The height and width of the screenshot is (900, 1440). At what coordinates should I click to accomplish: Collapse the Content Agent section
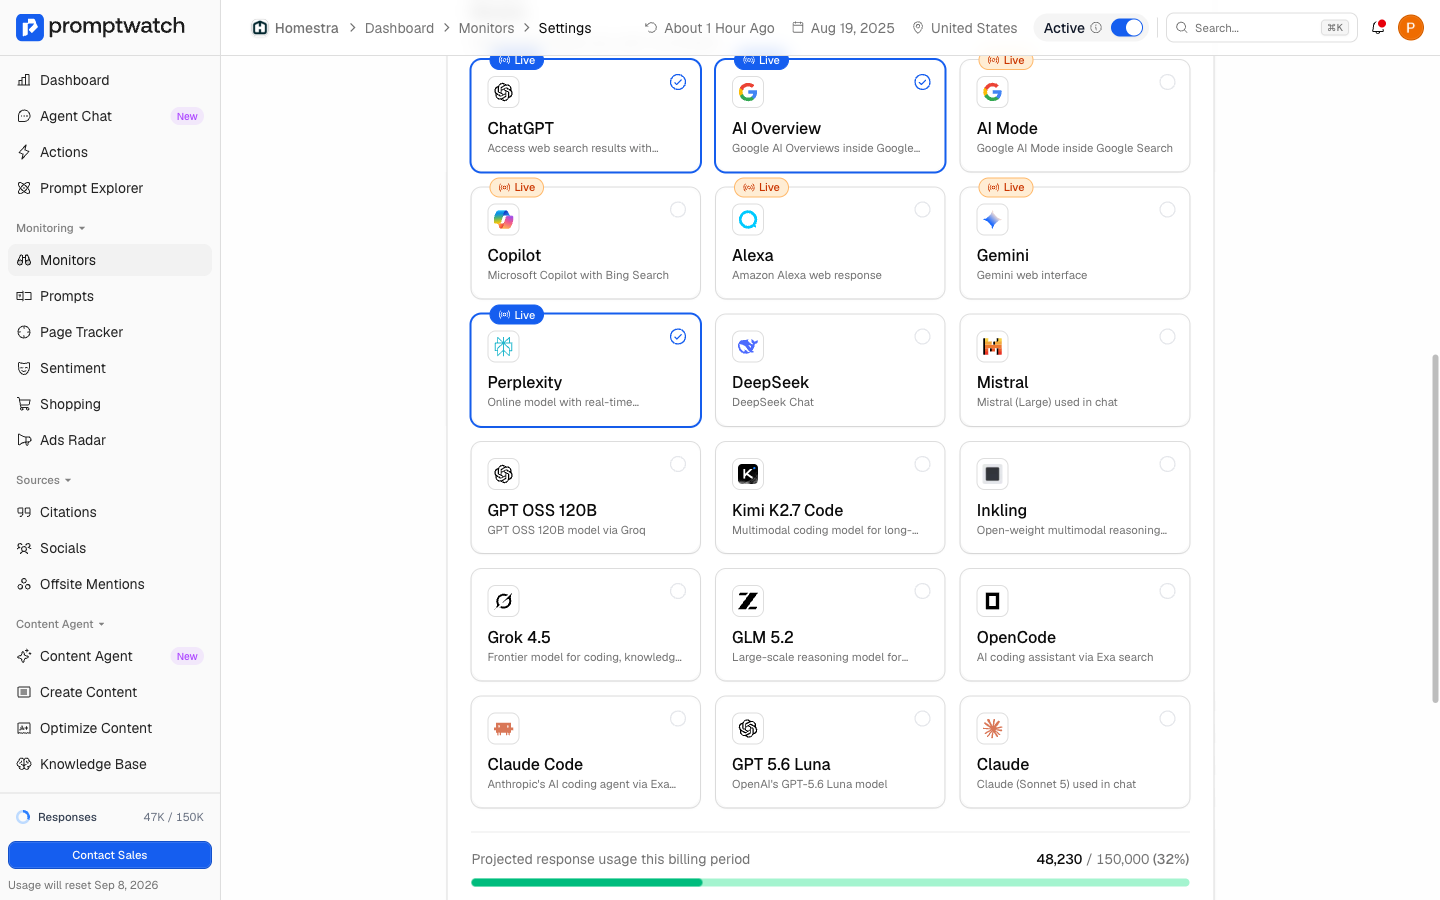60,624
